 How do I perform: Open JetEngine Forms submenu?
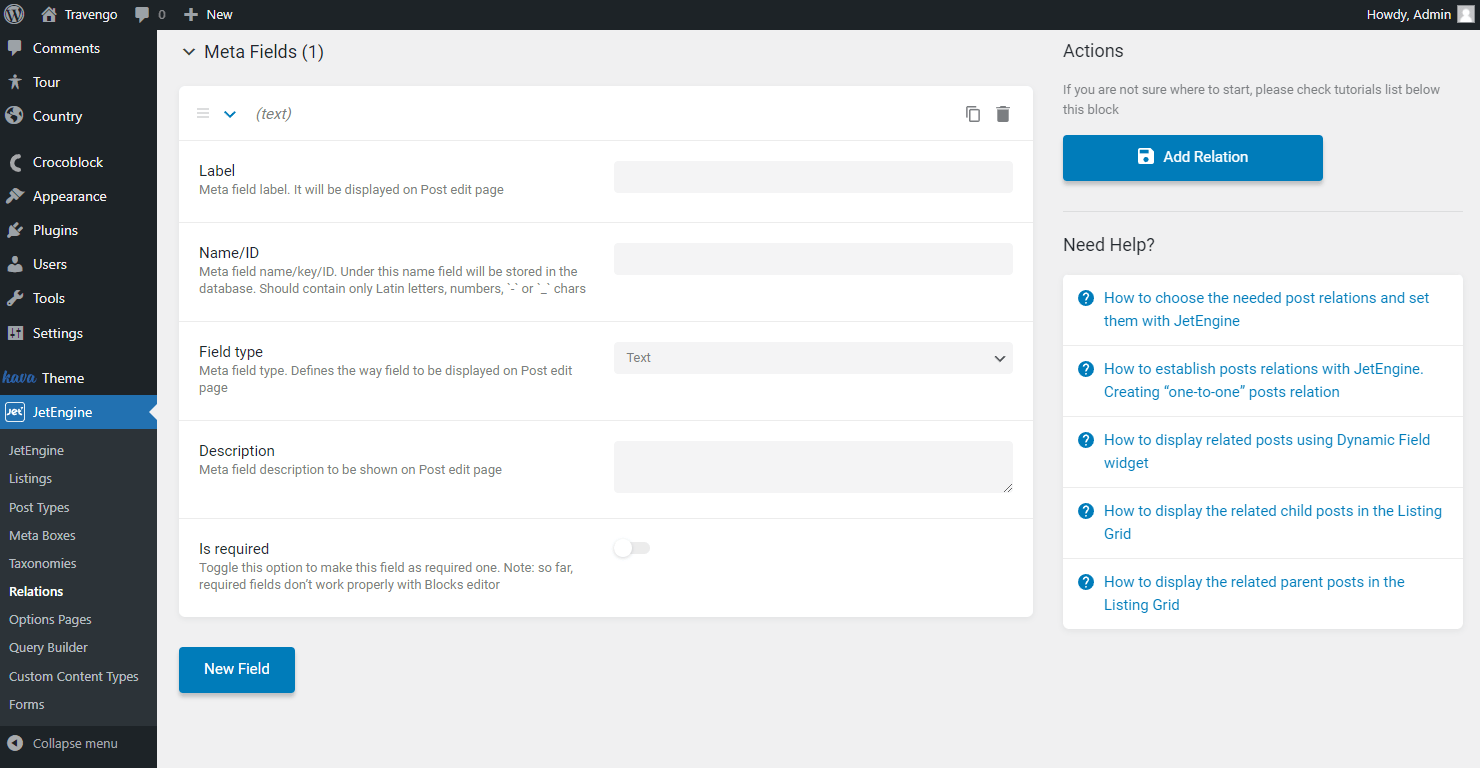point(27,704)
